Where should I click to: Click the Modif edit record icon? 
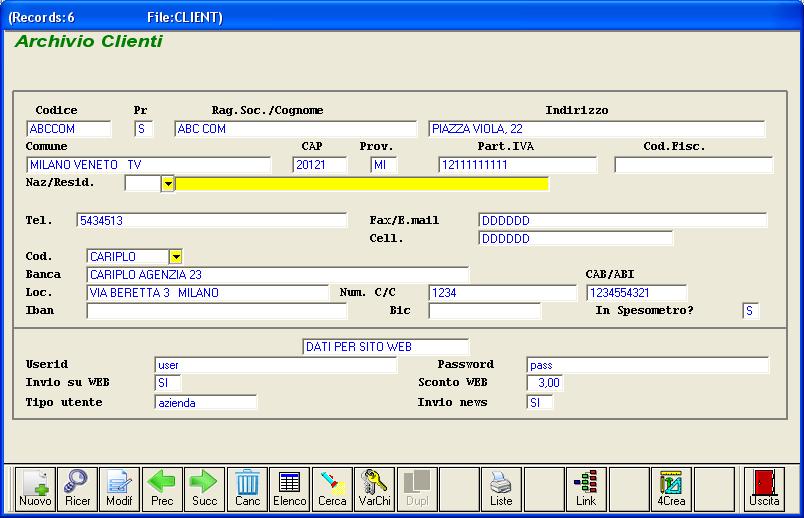point(119,488)
